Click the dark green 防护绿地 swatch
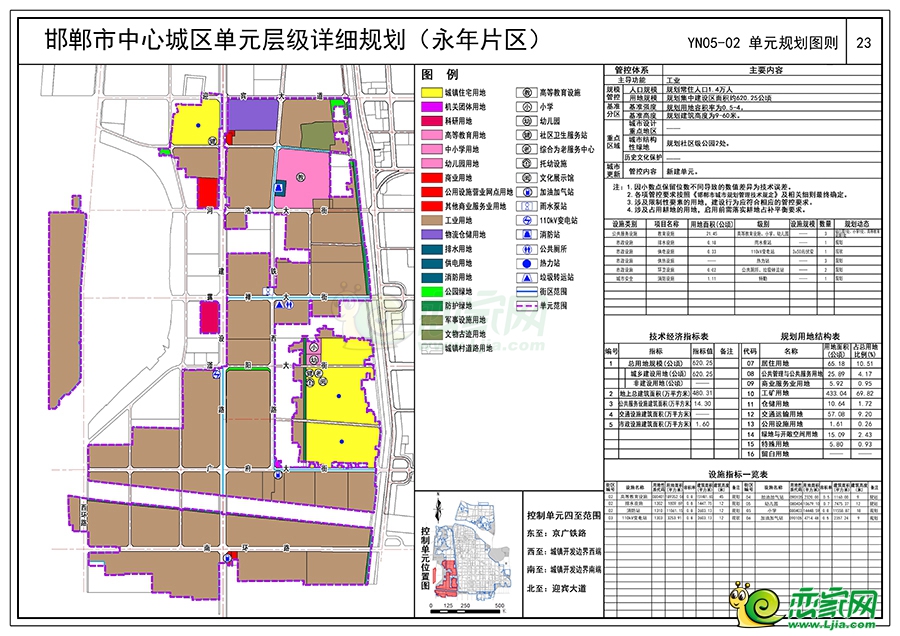Viewport: 900px width, 636px height. [x=431, y=306]
